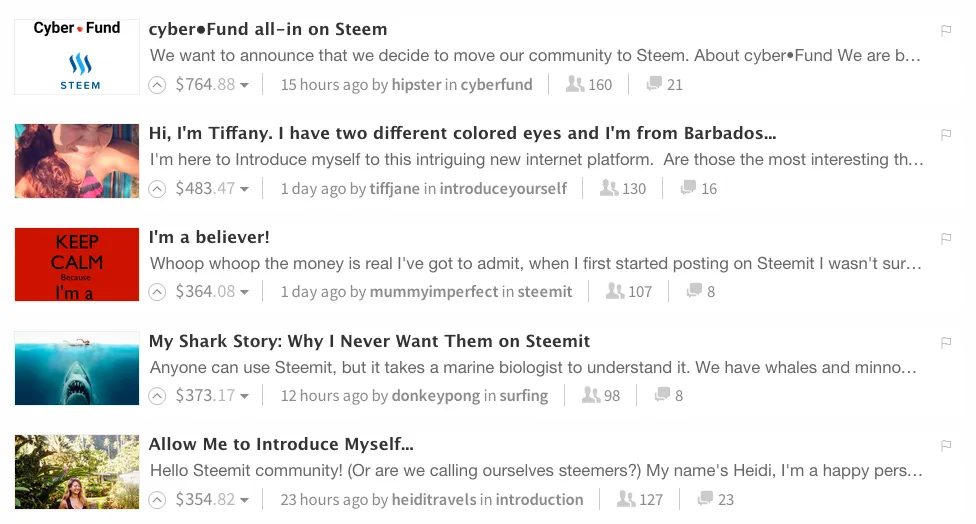Upvote the shark story by donkeypong
The image size is (976, 524).
click(157, 395)
